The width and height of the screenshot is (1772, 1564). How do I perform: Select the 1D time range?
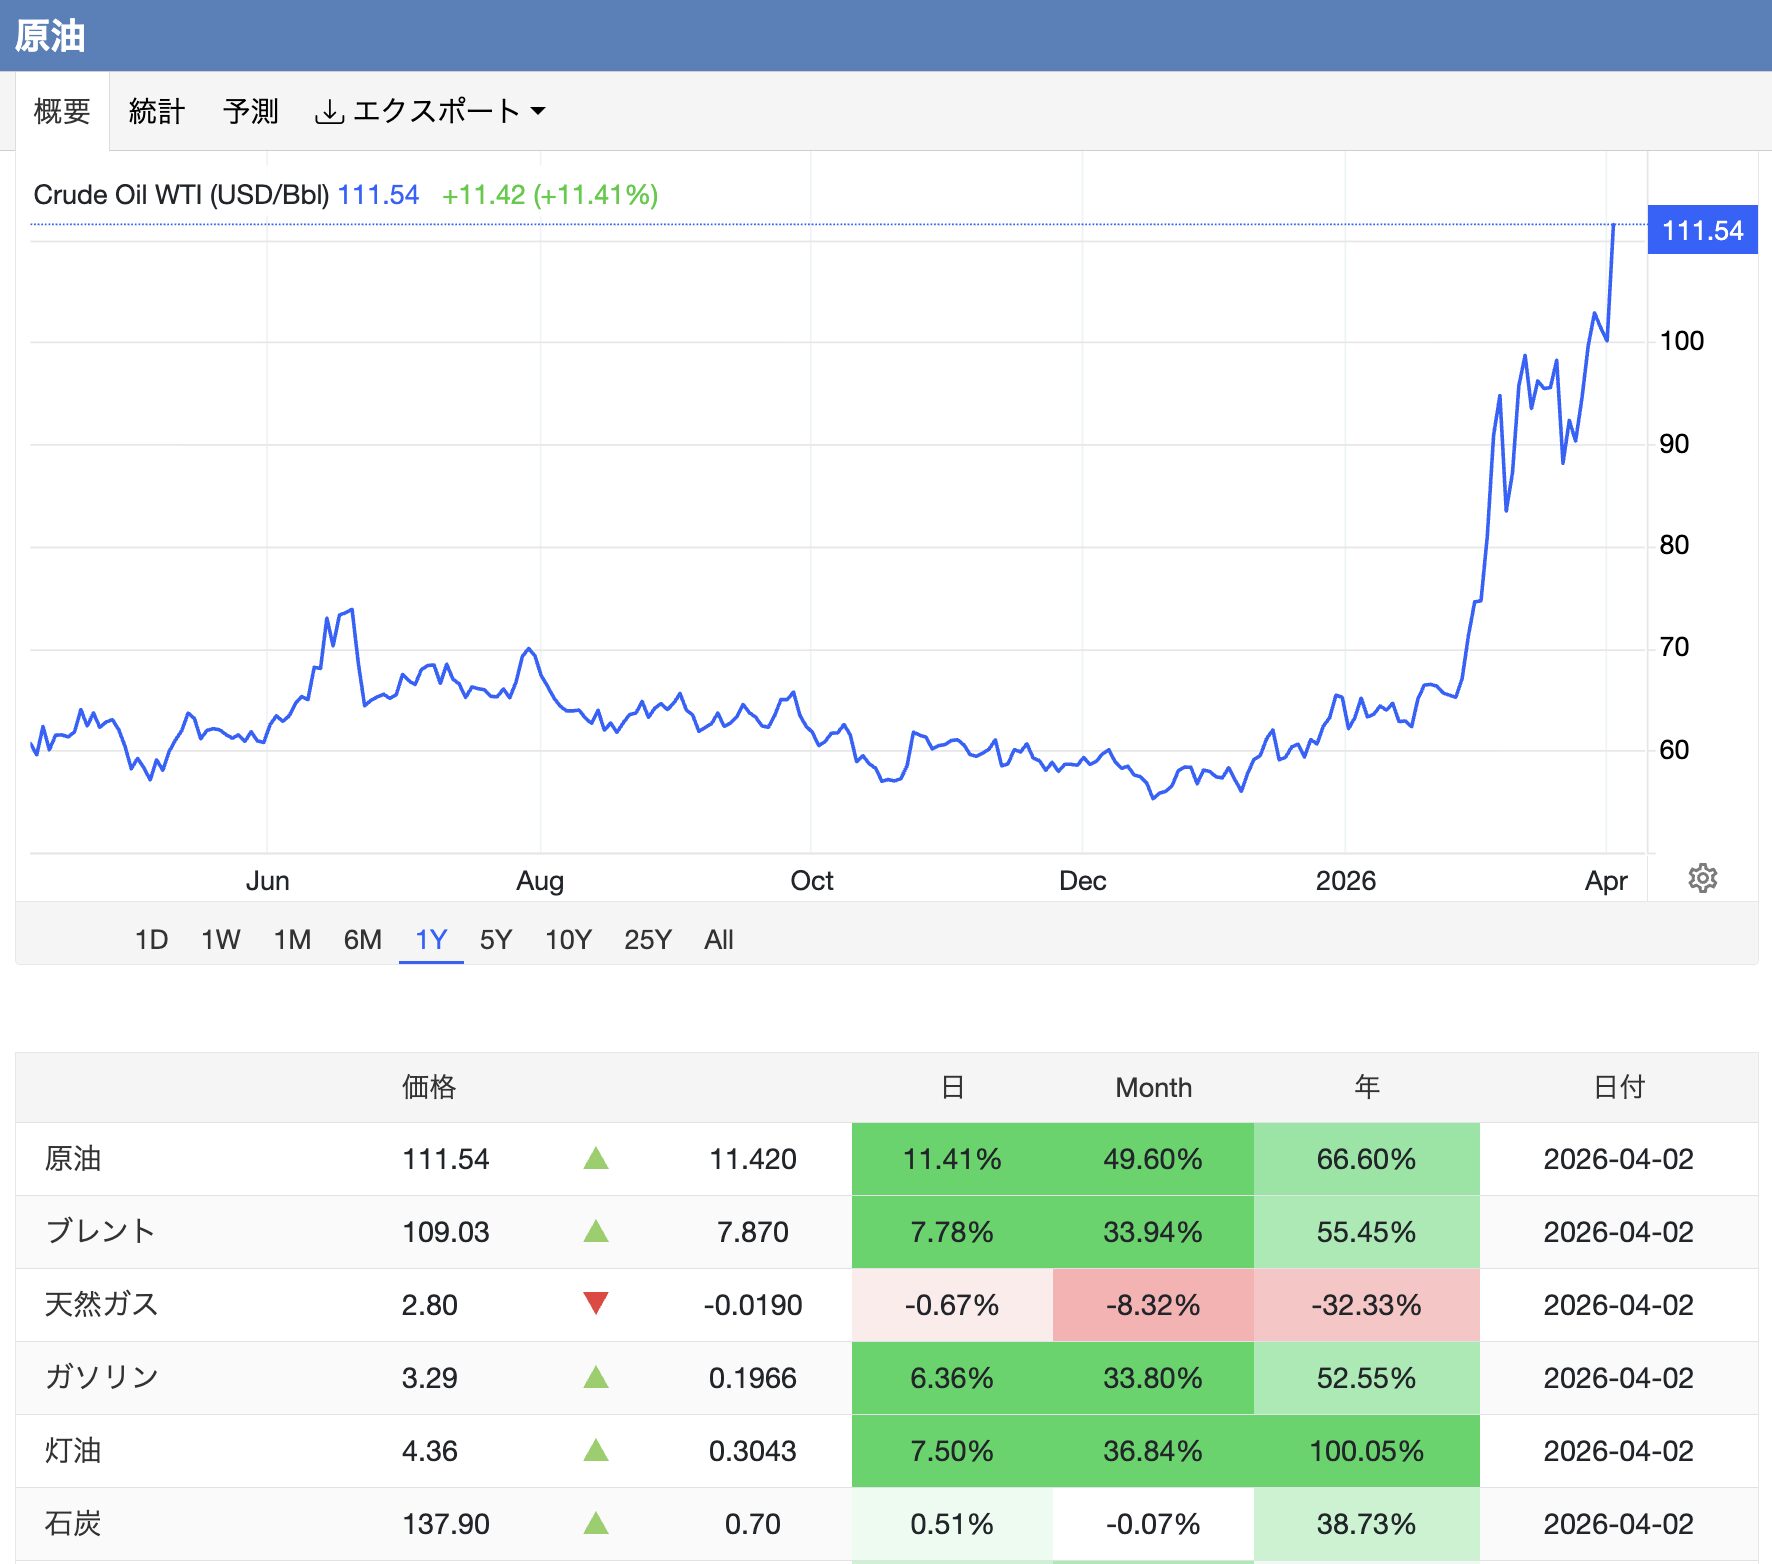pyautogui.click(x=151, y=939)
